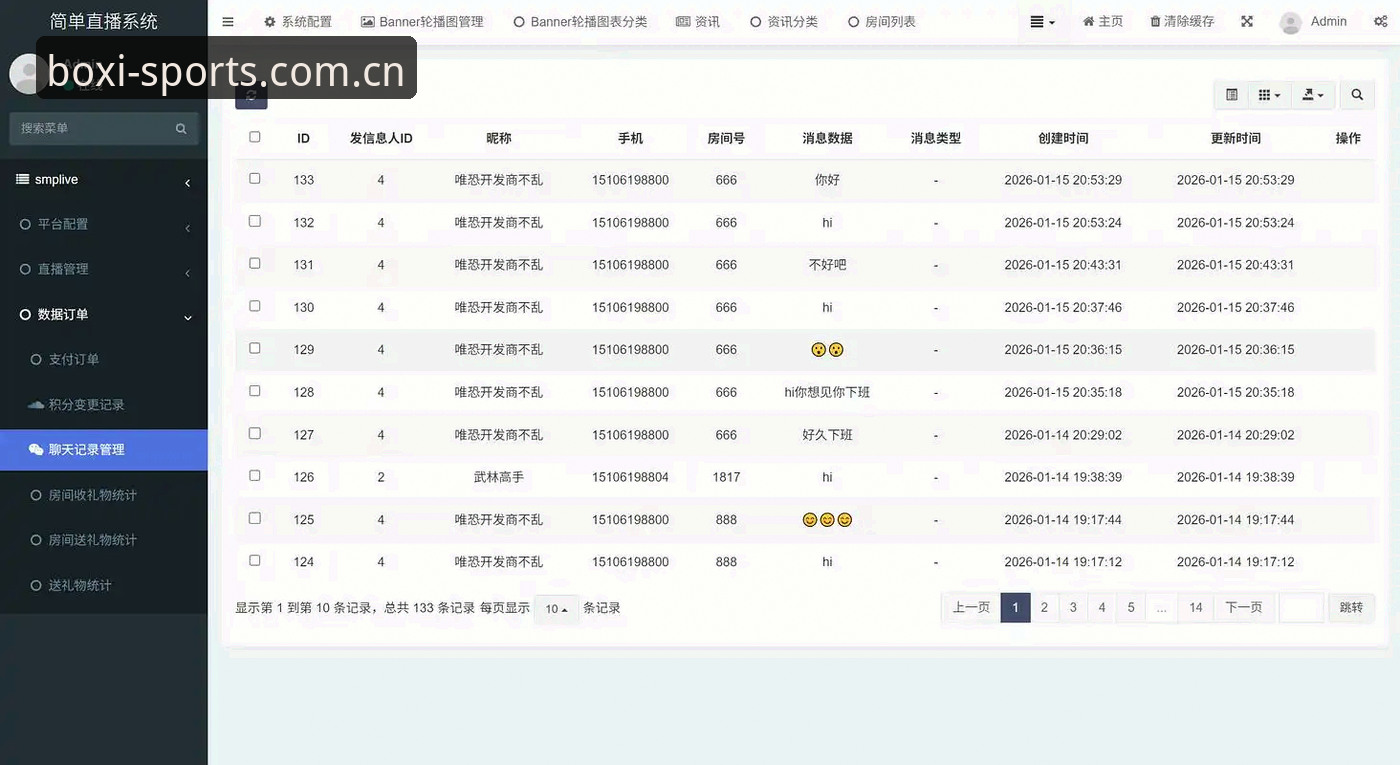Click the 跳转 jump button
Screen dimensions: 1400x765
[1351, 607]
